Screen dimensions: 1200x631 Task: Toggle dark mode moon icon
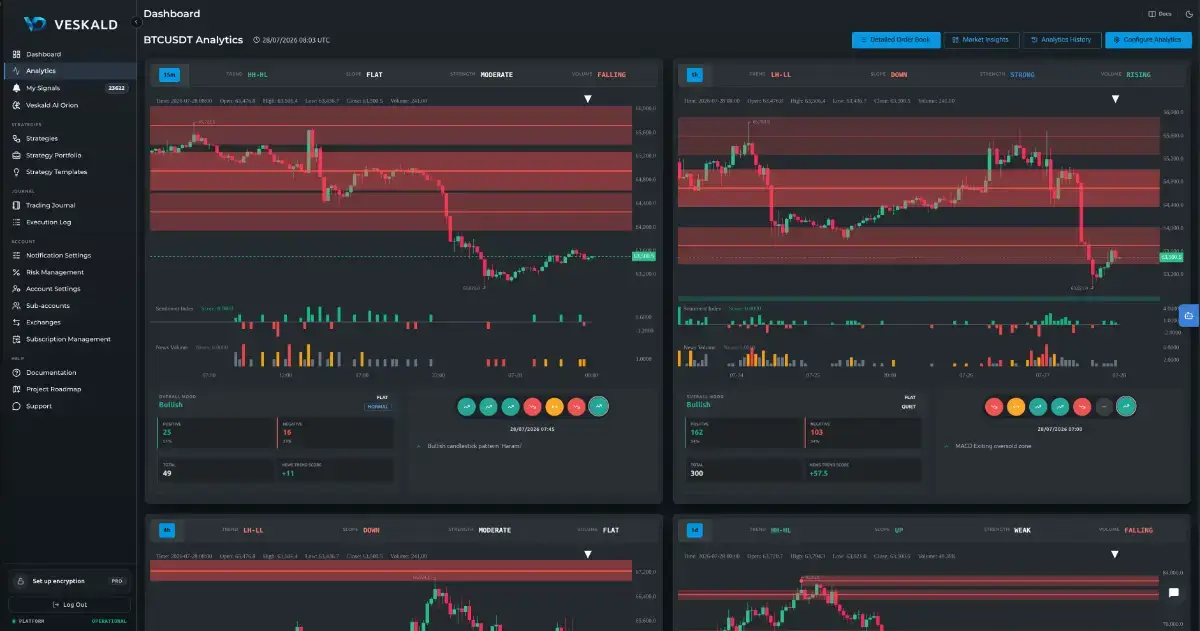[x=1188, y=14]
